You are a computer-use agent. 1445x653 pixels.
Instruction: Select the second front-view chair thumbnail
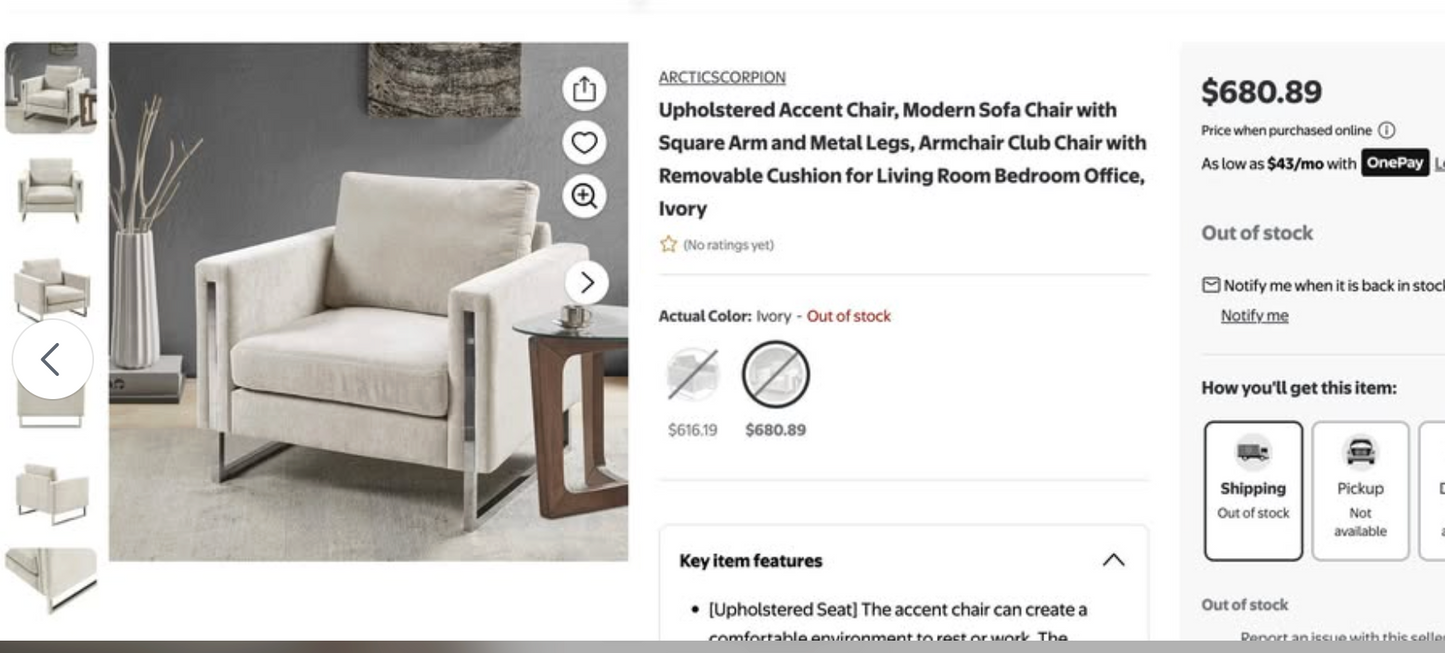click(x=51, y=188)
